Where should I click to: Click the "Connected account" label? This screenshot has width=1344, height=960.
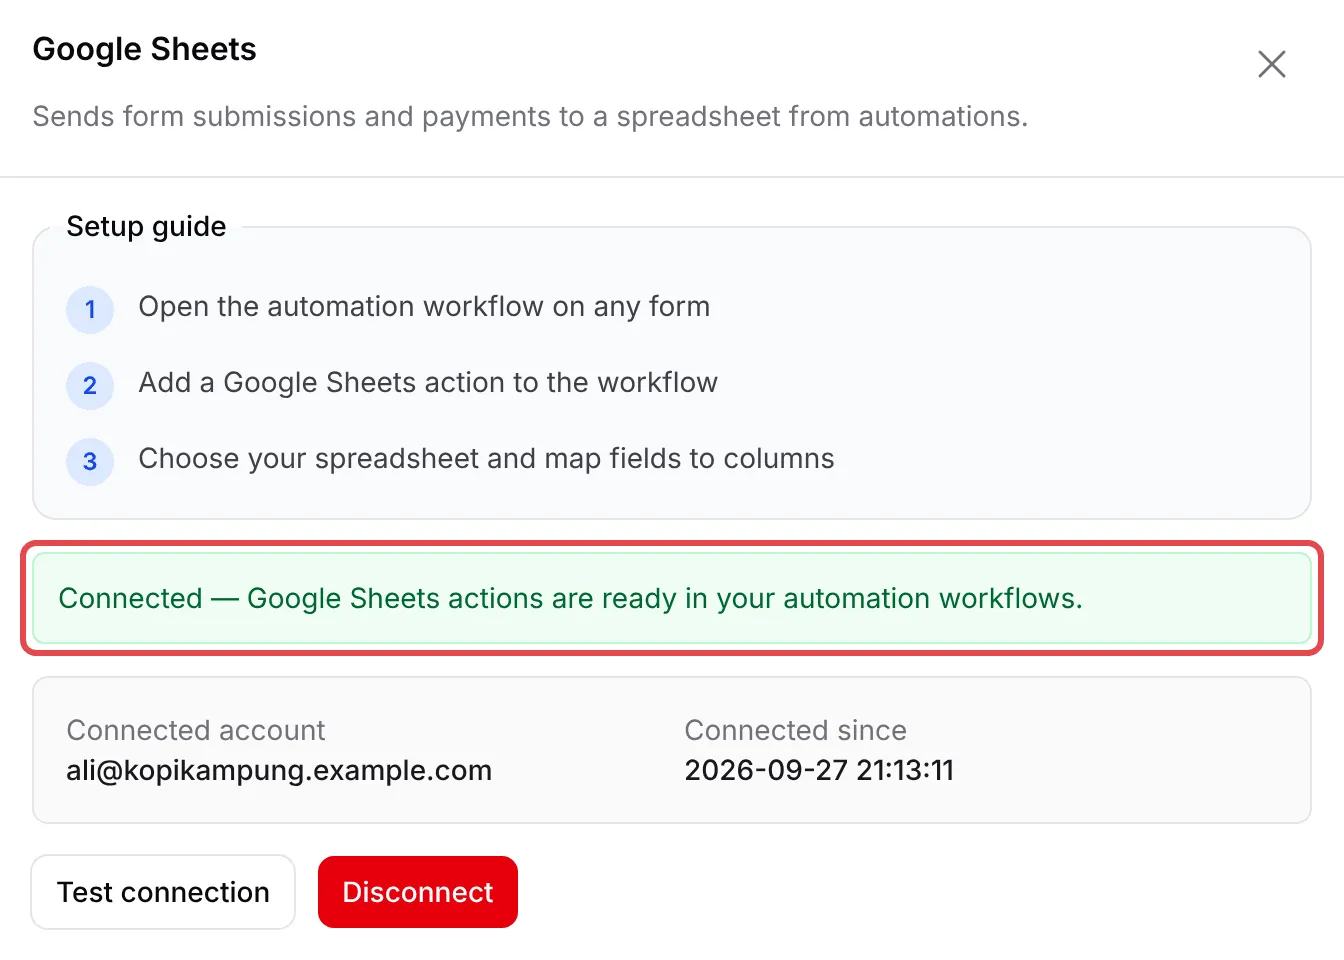(196, 730)
